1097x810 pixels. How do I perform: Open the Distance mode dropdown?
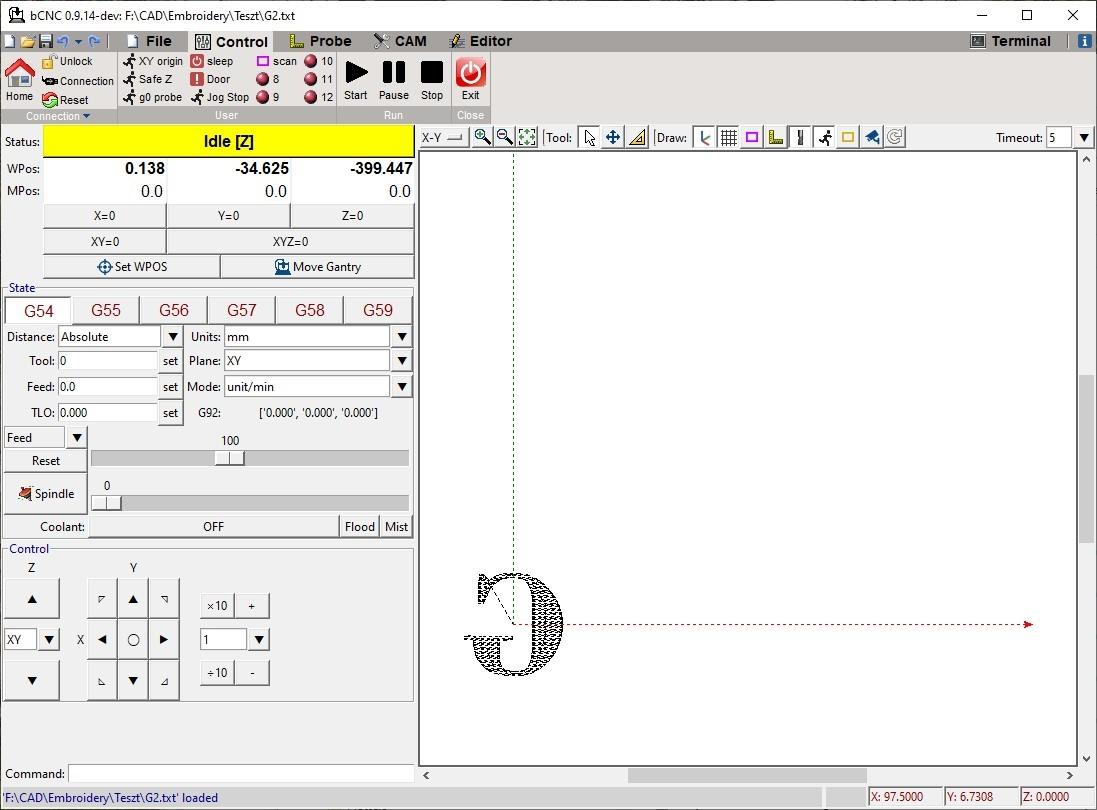[173, 336]
